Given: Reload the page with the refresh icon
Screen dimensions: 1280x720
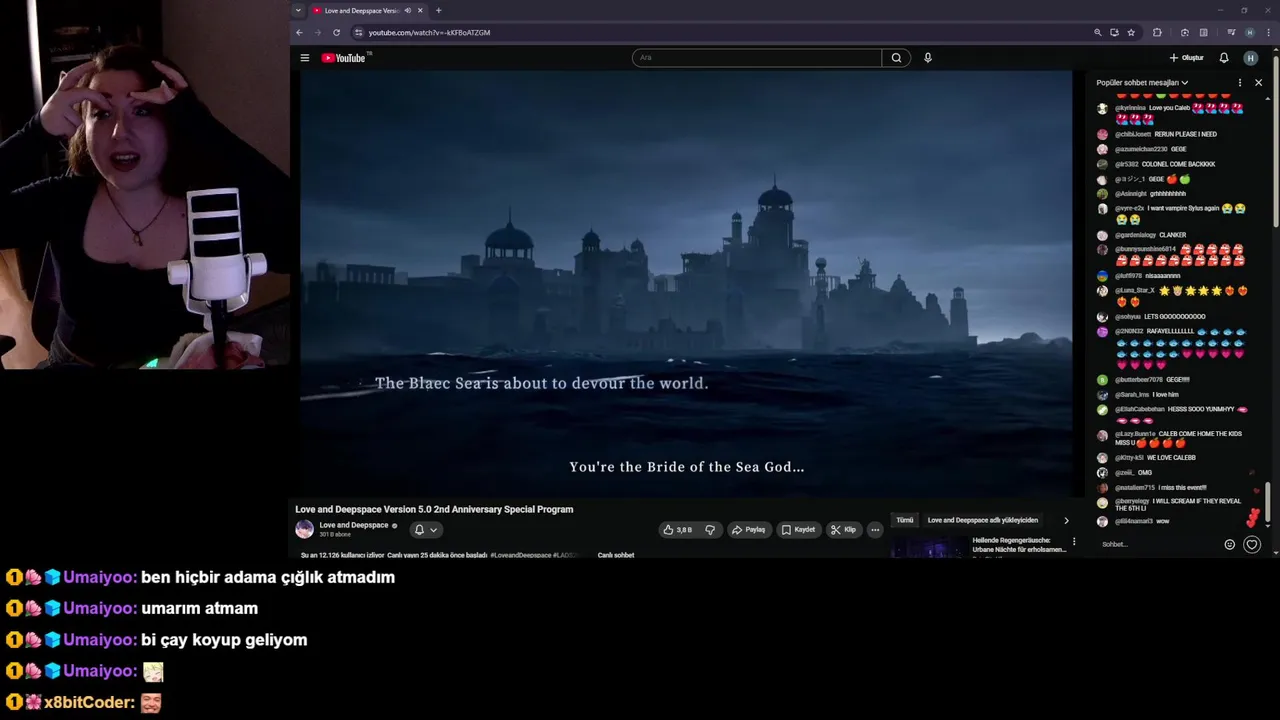Looking at the screenshot, I should 336,32.
